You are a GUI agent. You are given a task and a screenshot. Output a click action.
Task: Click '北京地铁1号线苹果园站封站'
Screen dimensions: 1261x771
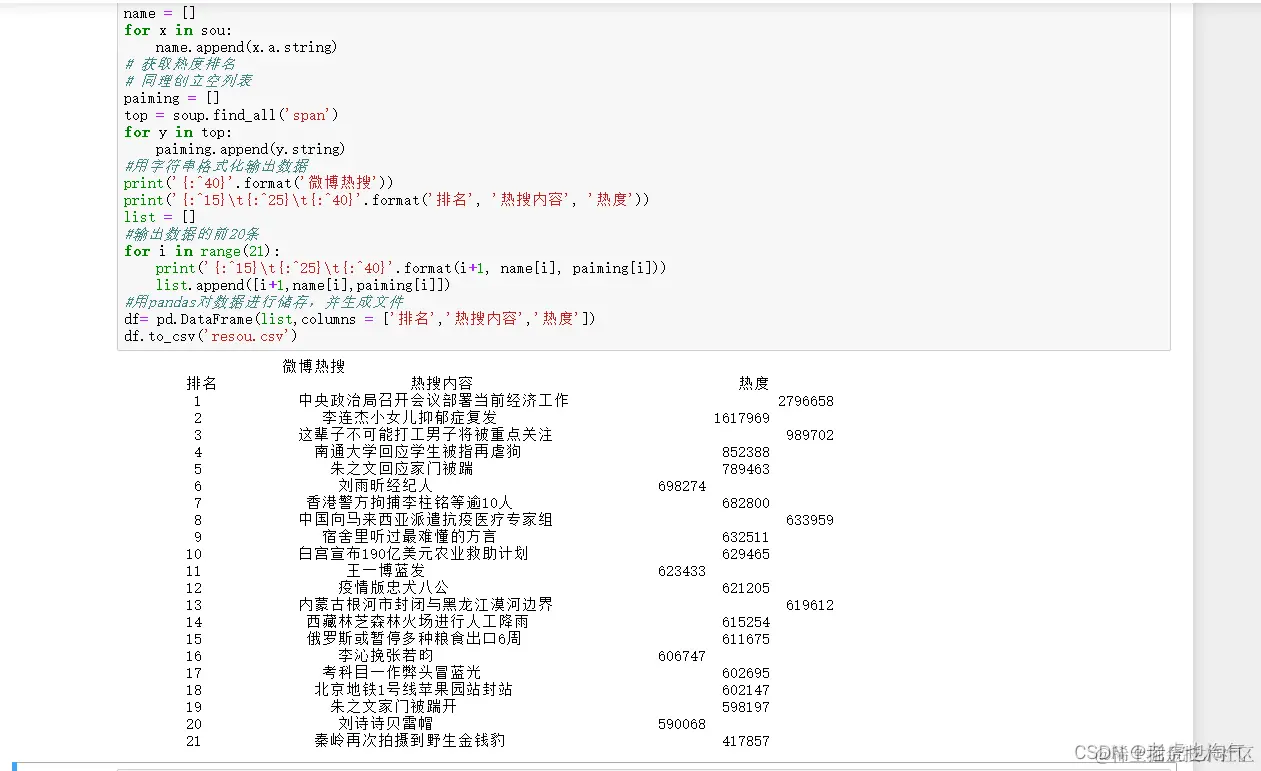tap(414, 689)
